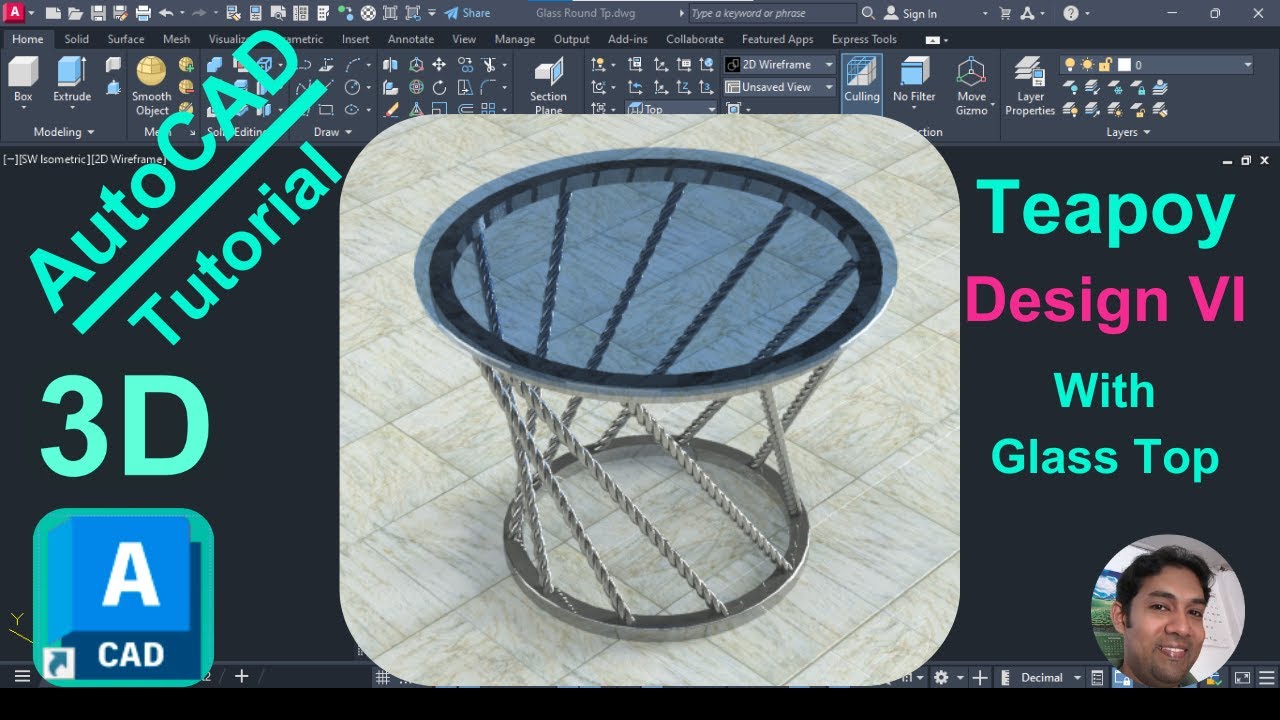Viewport: 1280px width, 720px height.
Task: Toggle layer 0 freeze sun icon
Action: pos(1088,65)
